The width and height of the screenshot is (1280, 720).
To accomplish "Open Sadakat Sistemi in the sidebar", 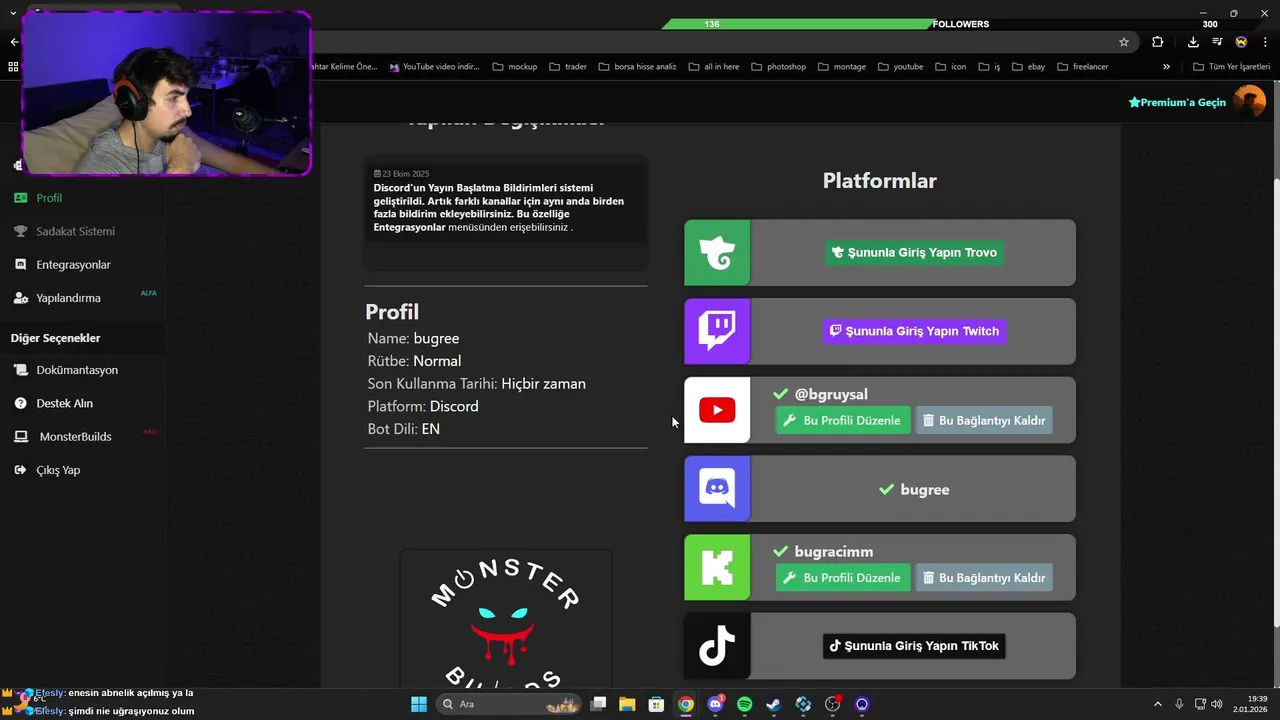I will (75, 231).
